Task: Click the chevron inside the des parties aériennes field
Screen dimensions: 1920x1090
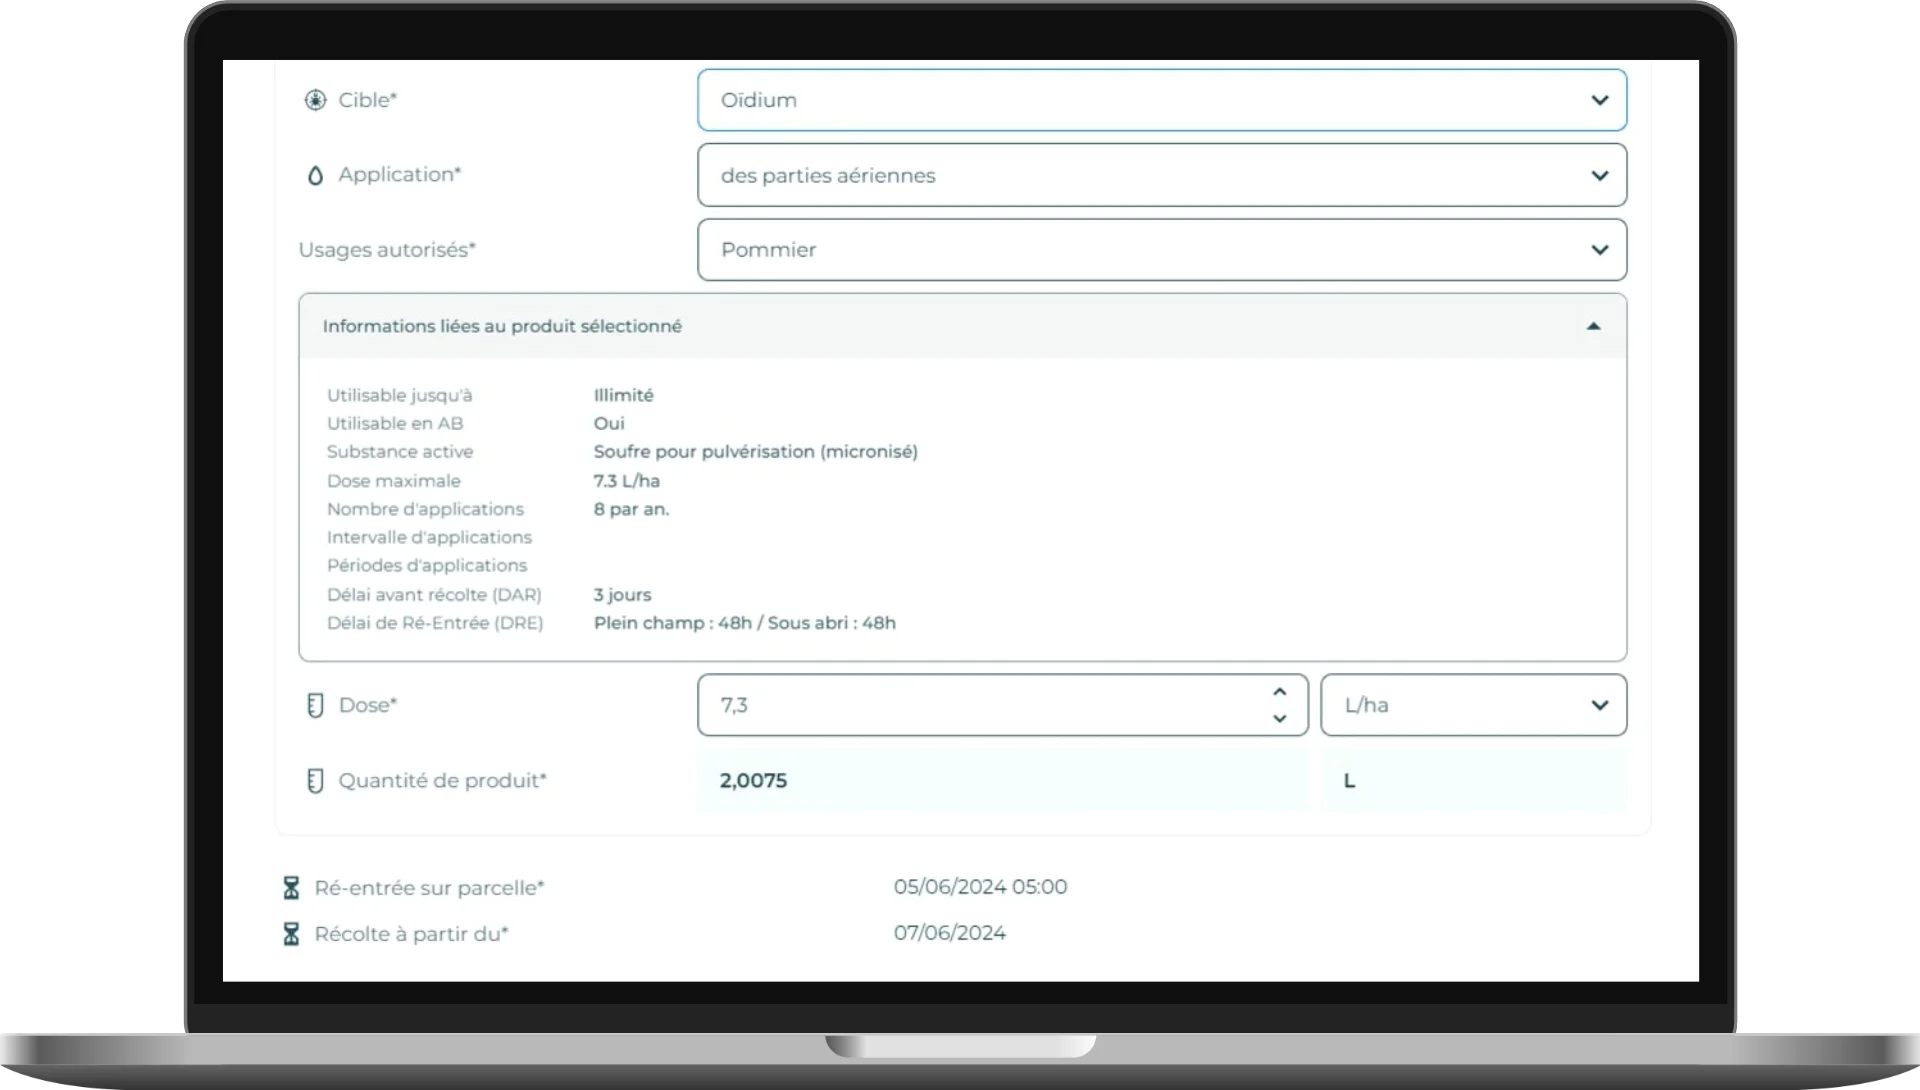Action: (x=1600, y=175)
